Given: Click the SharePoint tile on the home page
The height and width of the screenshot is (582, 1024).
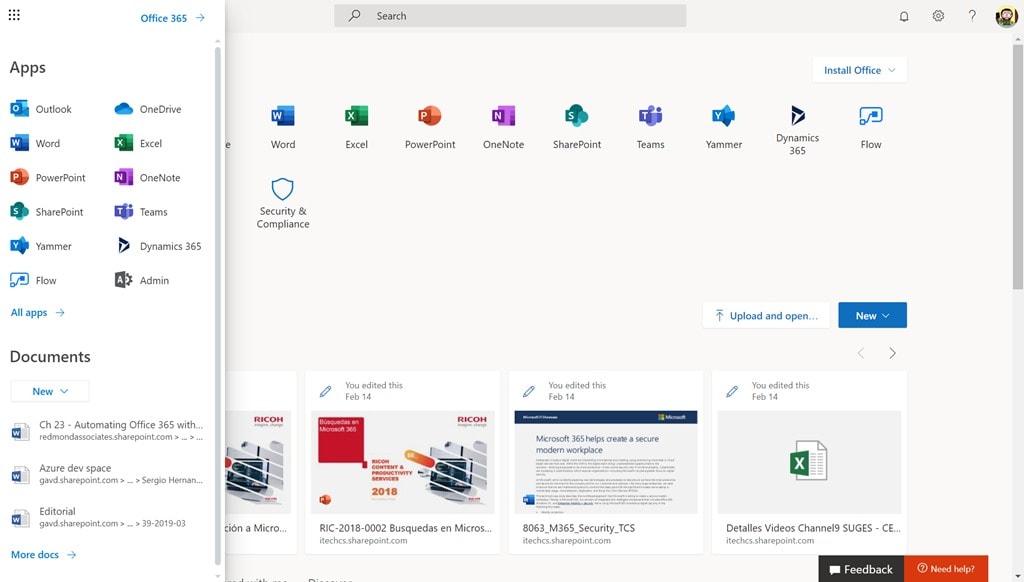Looking at the screenshot, I should tap(577, 127).
